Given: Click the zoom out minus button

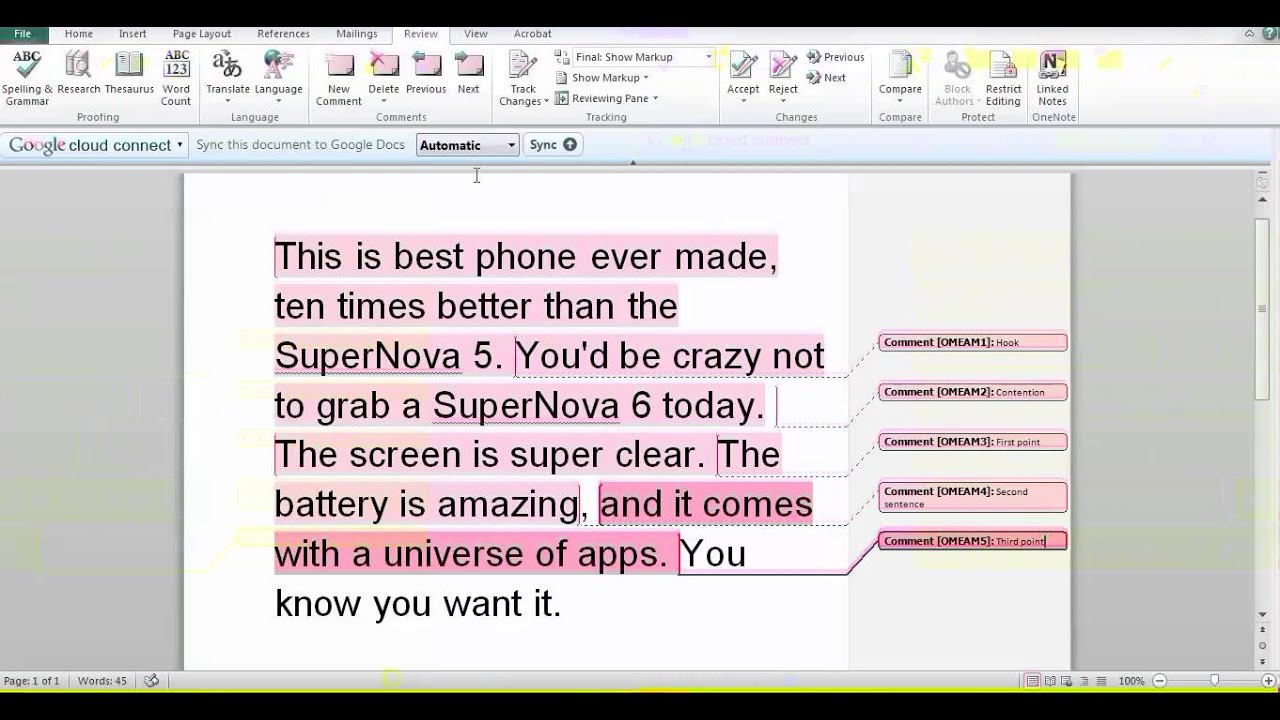Looking at the screenshot, I should [x=1160, y=681].
